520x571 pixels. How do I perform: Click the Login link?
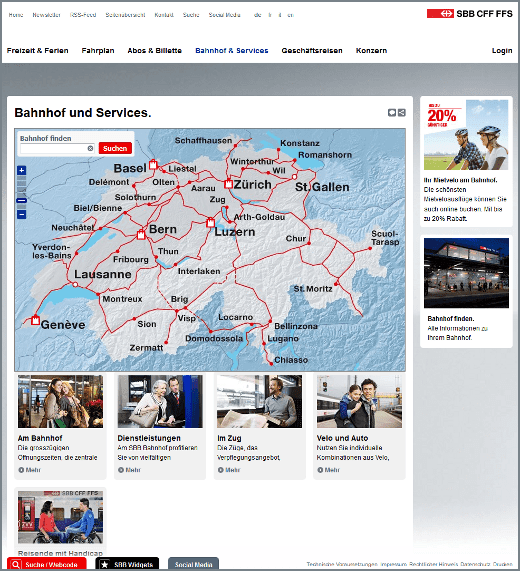click(502, 51)
